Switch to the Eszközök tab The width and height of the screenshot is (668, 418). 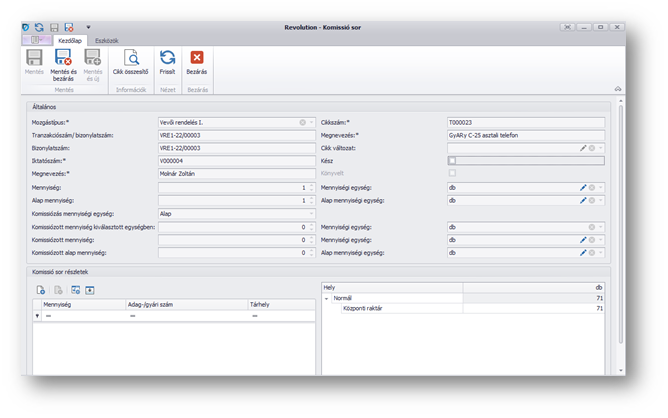(106, 41)
